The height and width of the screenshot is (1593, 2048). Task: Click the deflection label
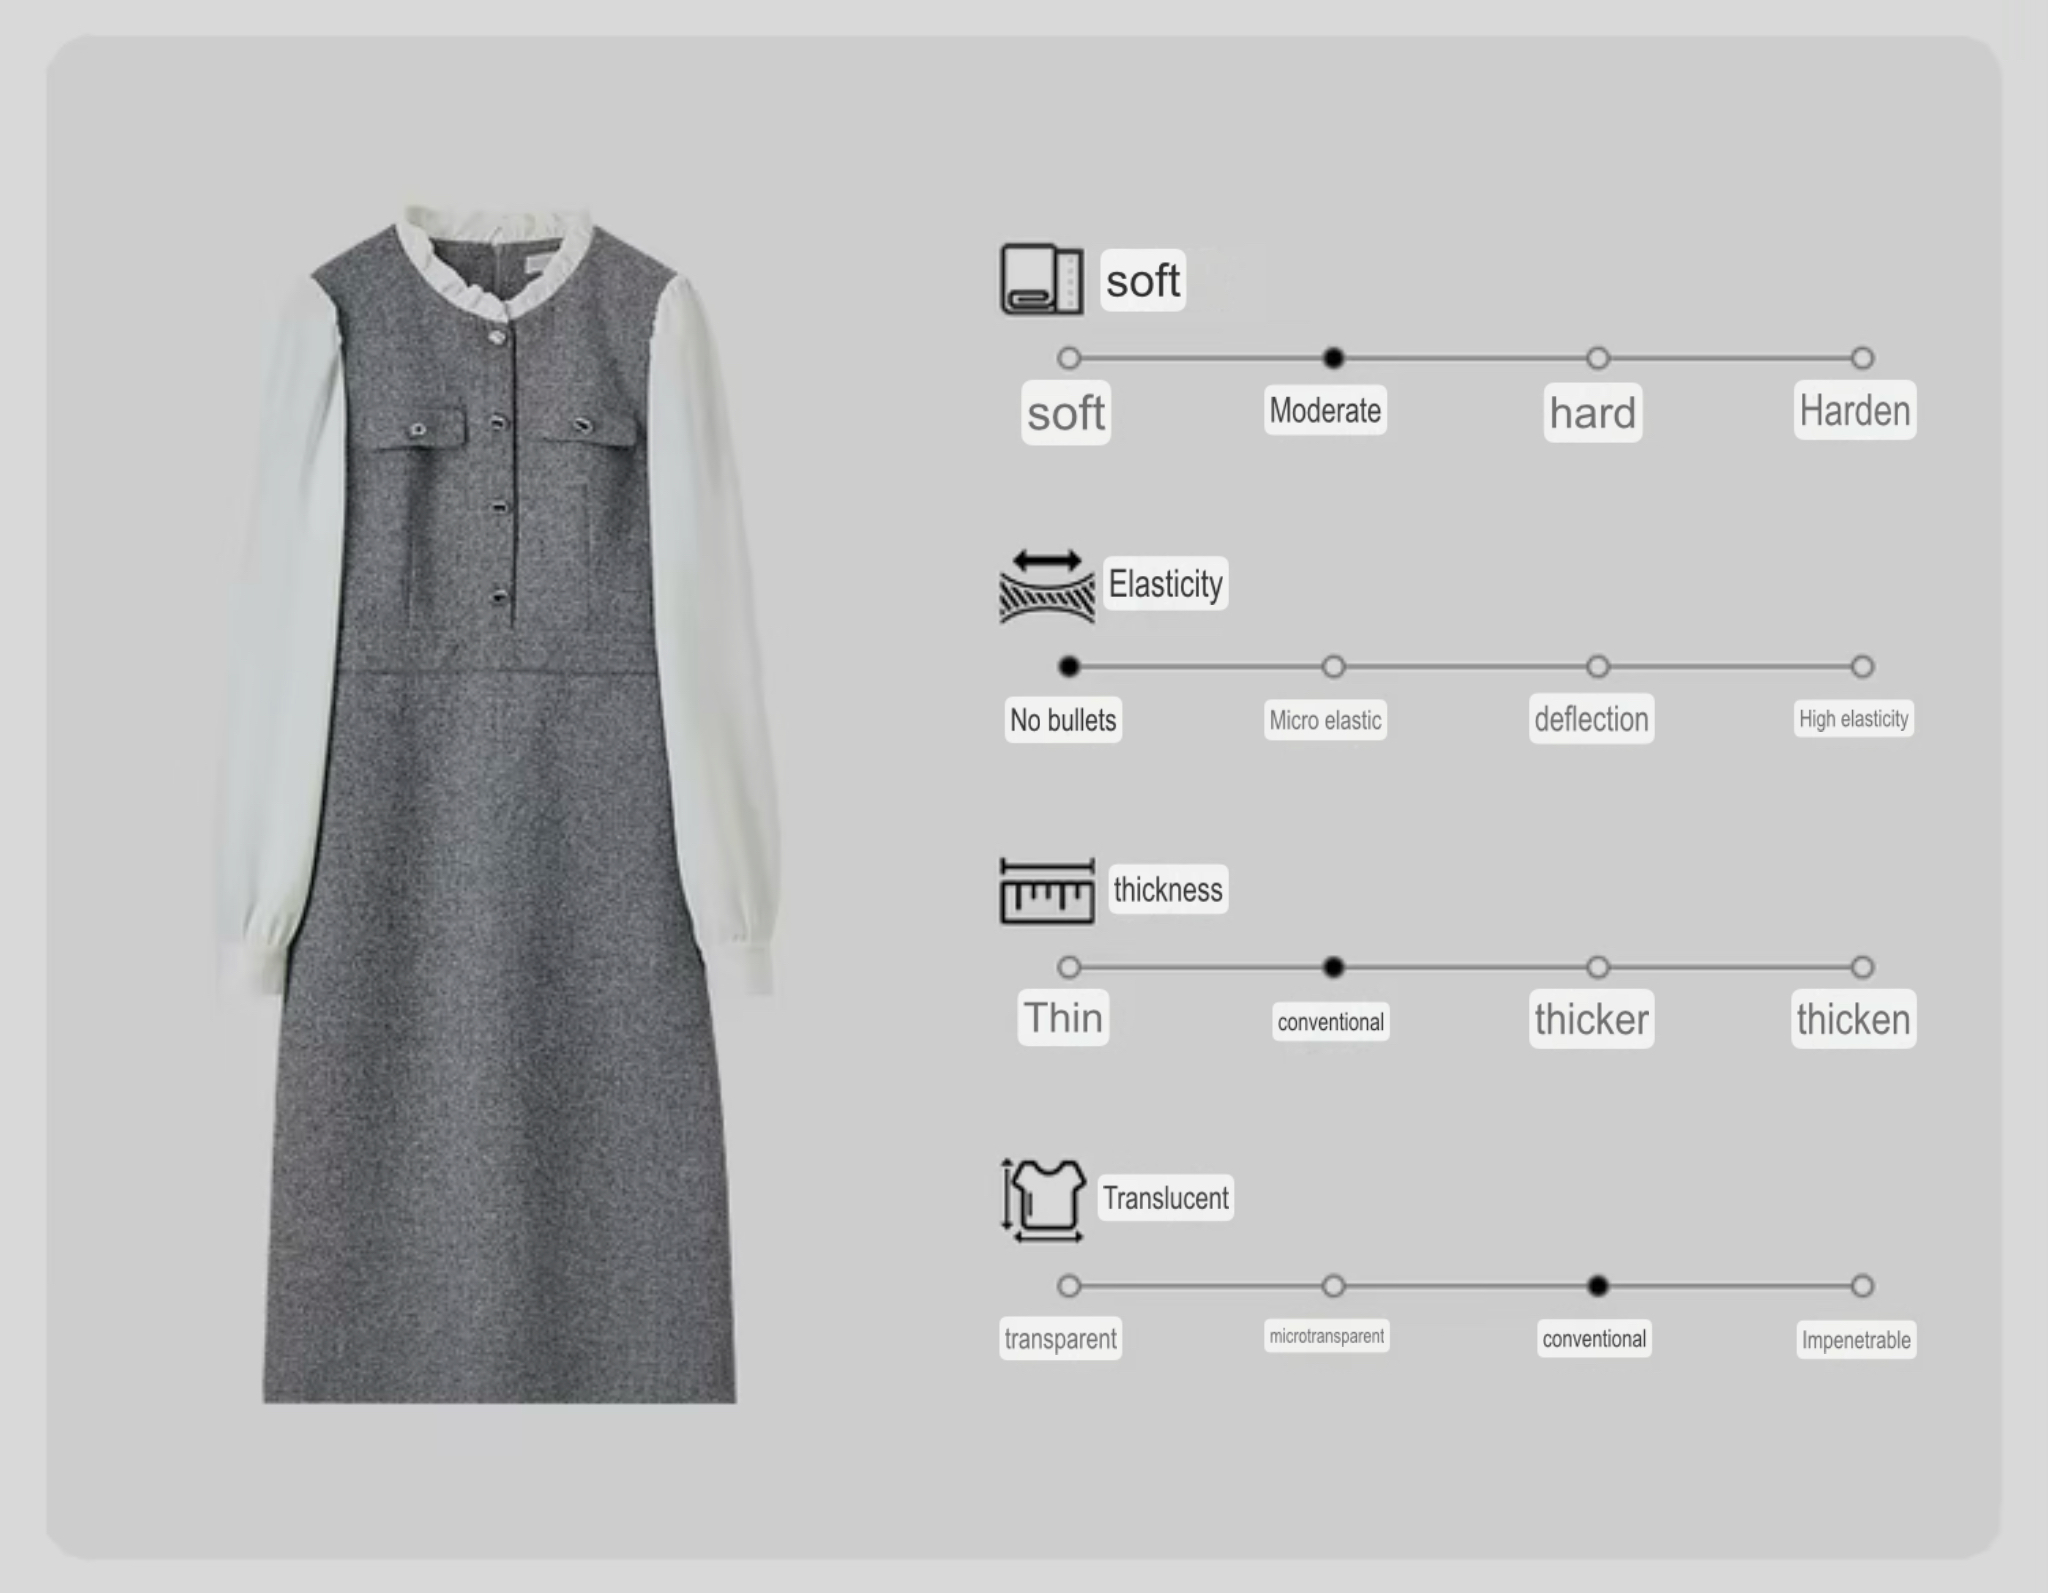(1591, 719)
